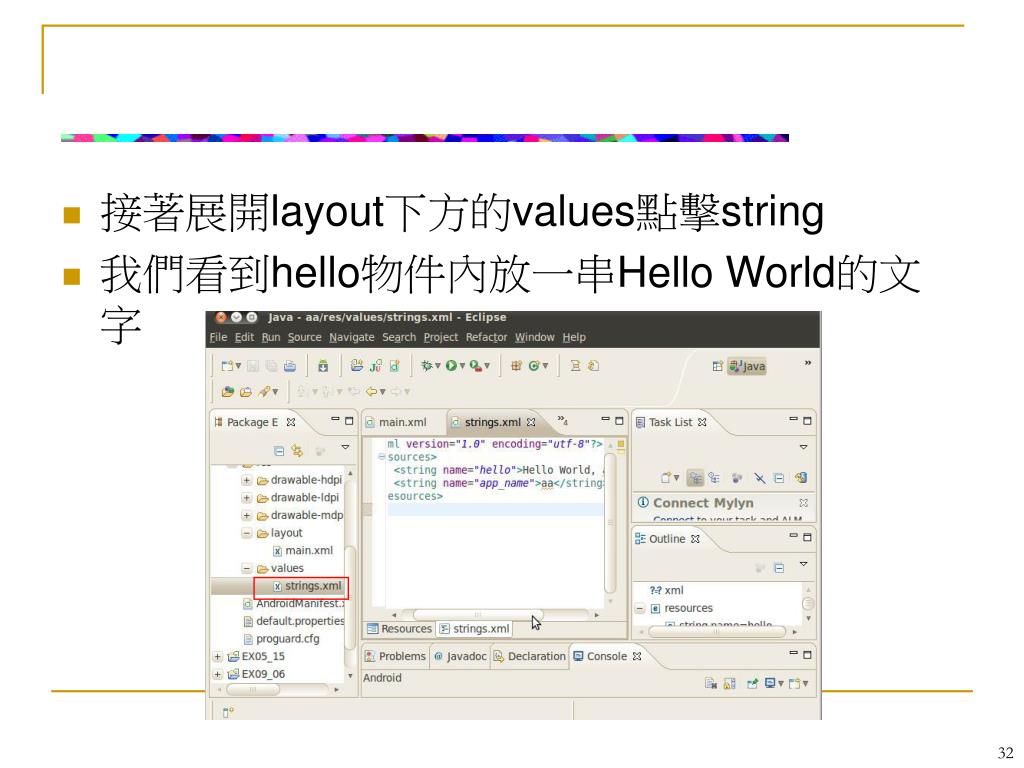Show more perspectives chevron

tap(808, 362)
